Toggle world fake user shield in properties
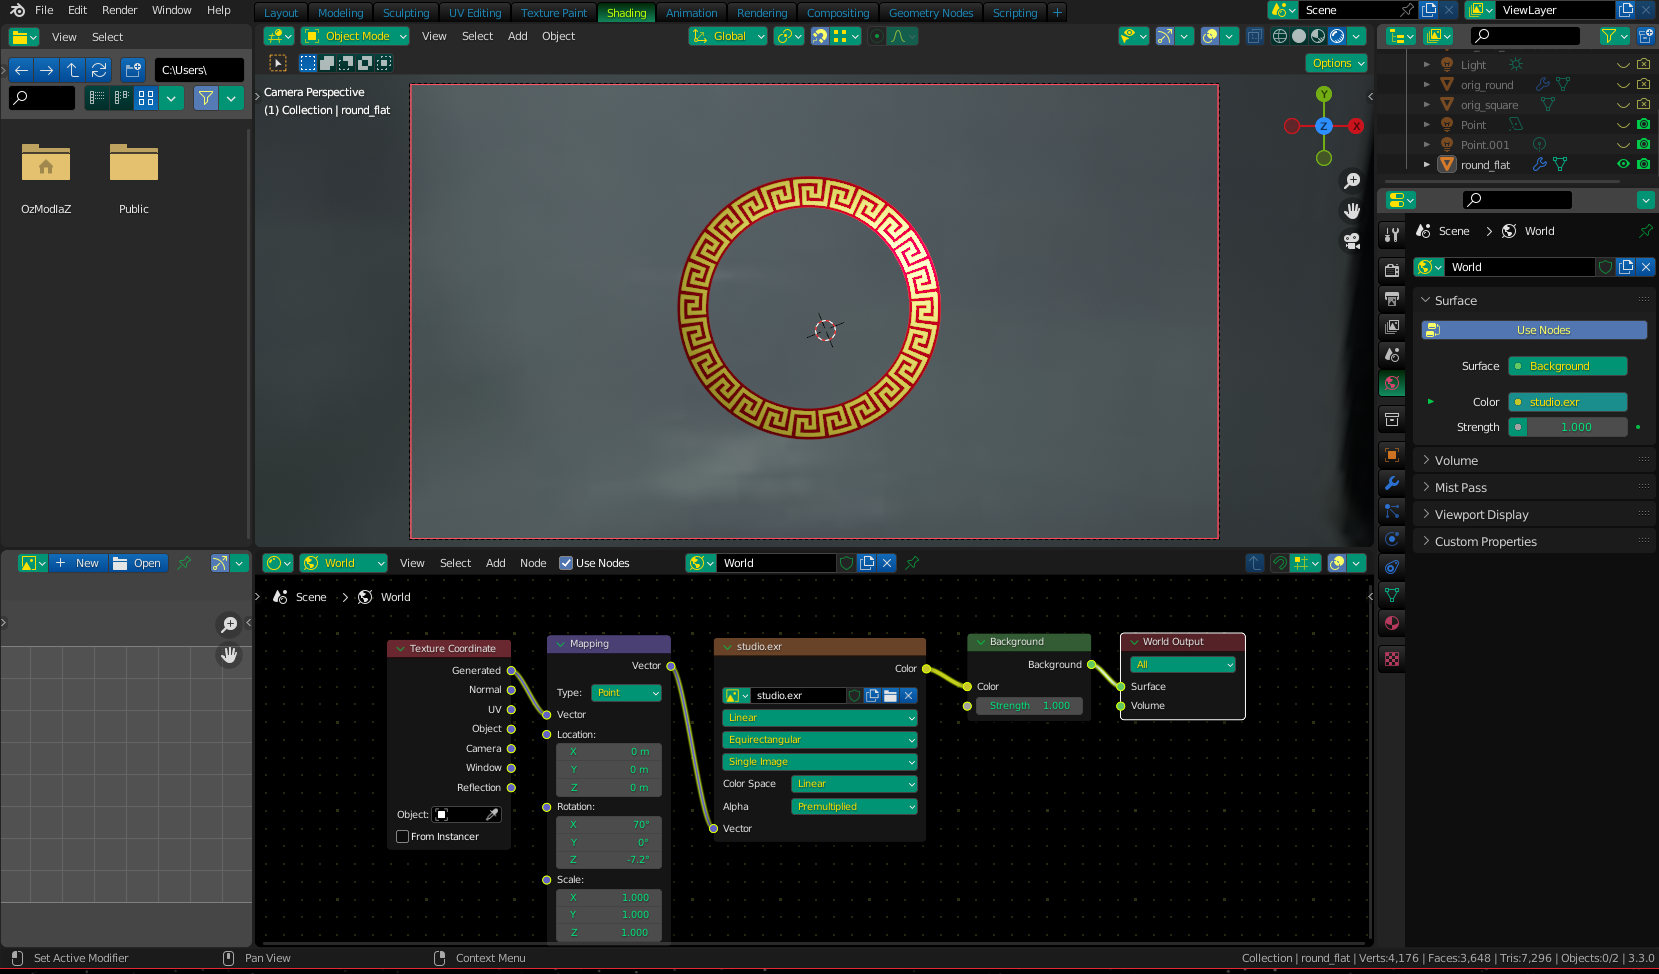 [1606, 267]
